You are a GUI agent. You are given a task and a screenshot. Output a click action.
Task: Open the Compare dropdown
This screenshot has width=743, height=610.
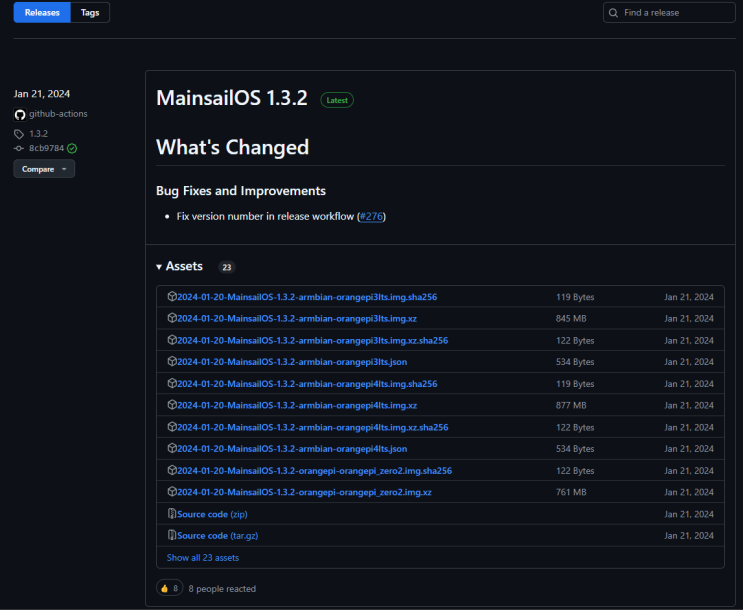coord(44,169)
